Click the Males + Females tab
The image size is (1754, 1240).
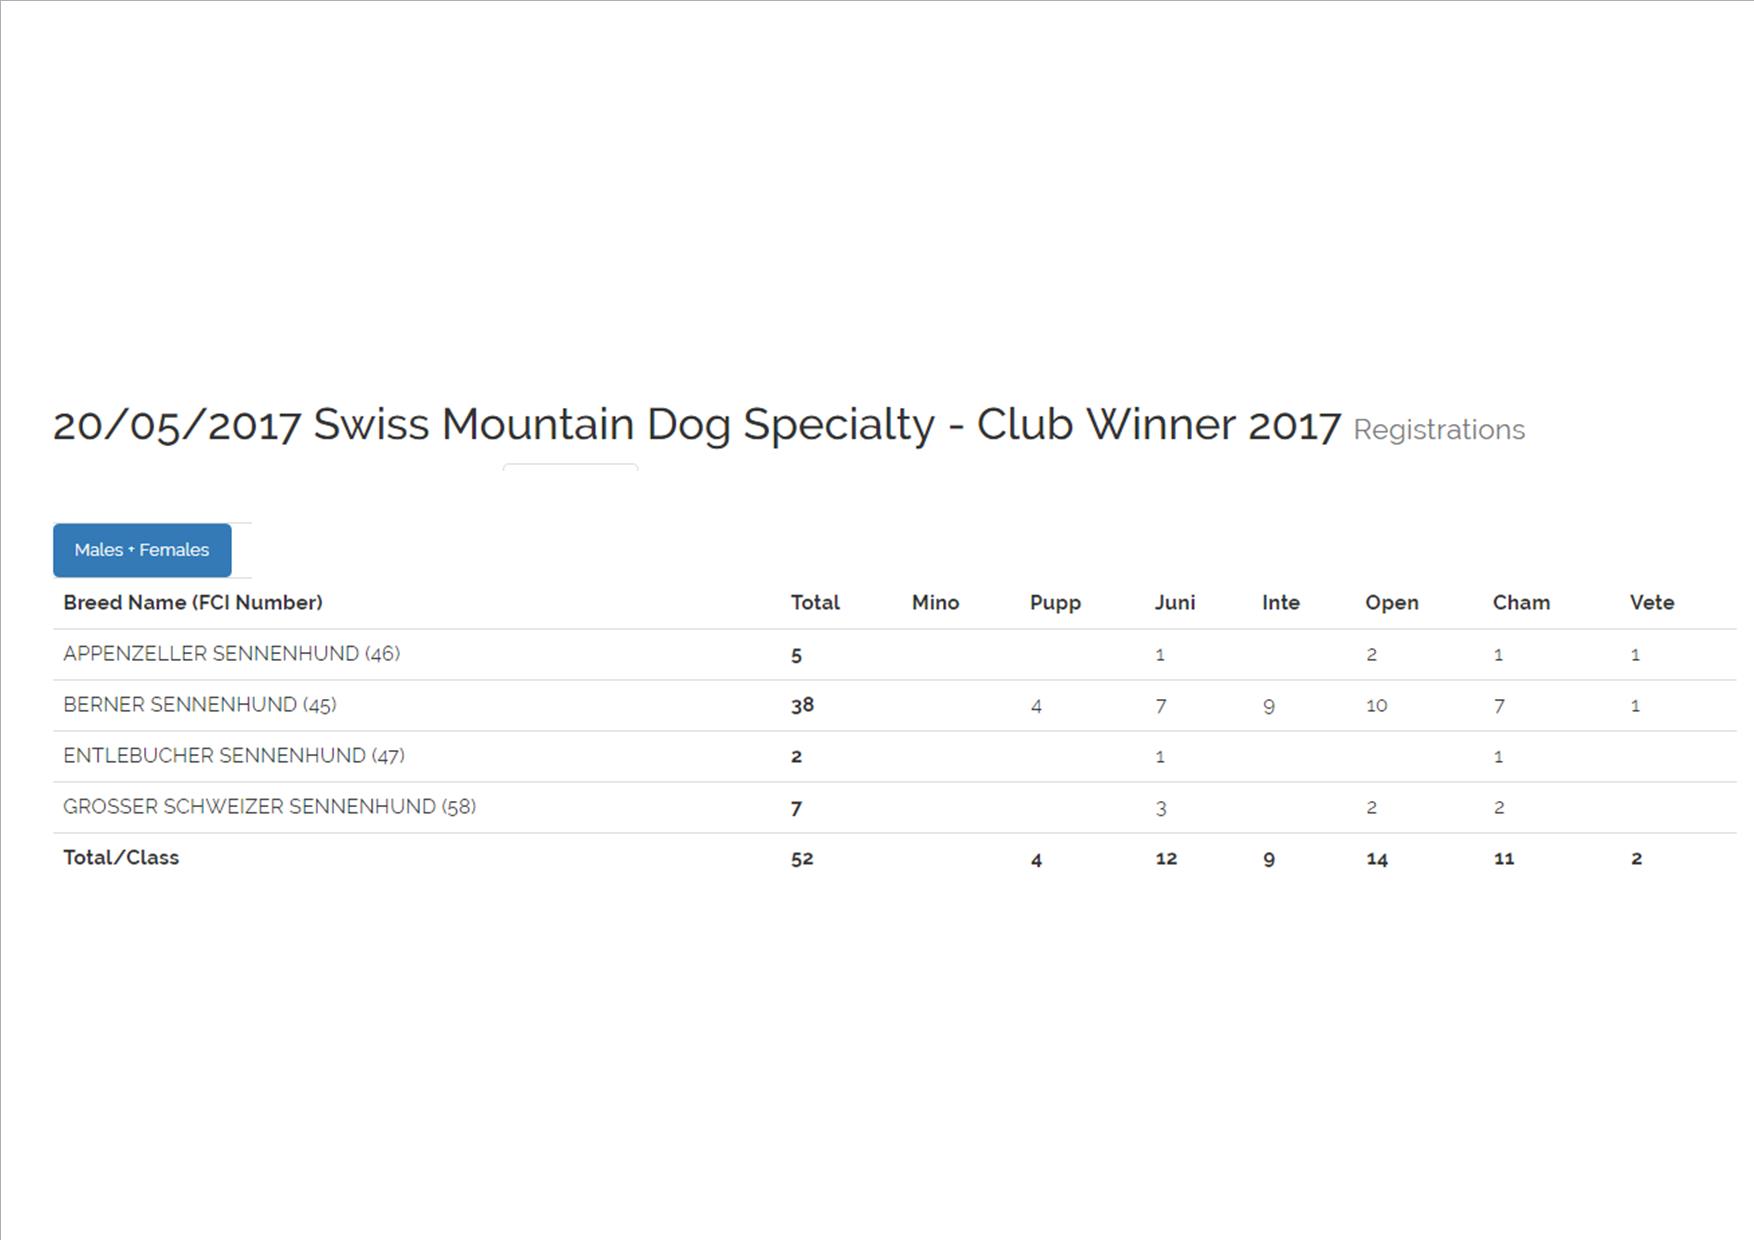pyautogui.click(x=142, y=550)
